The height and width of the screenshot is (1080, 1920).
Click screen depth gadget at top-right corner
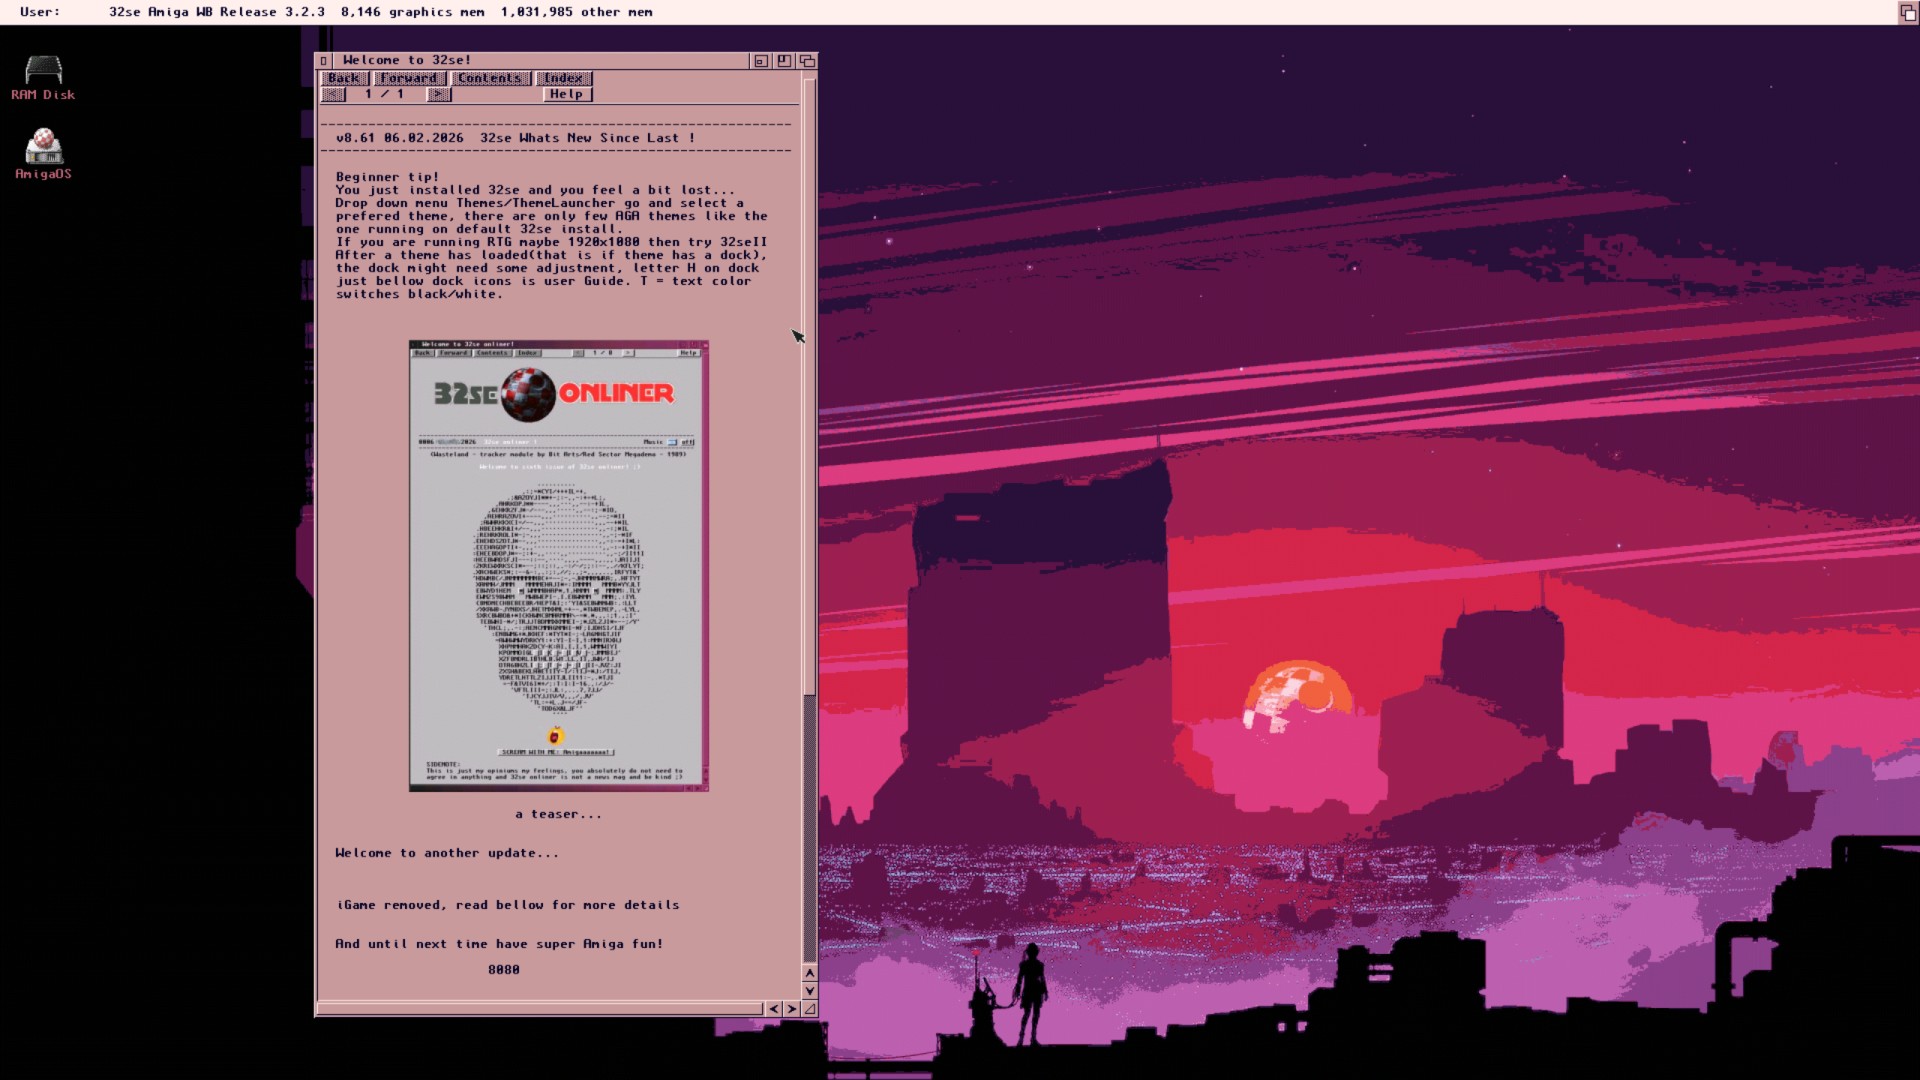pos(1908,12)
